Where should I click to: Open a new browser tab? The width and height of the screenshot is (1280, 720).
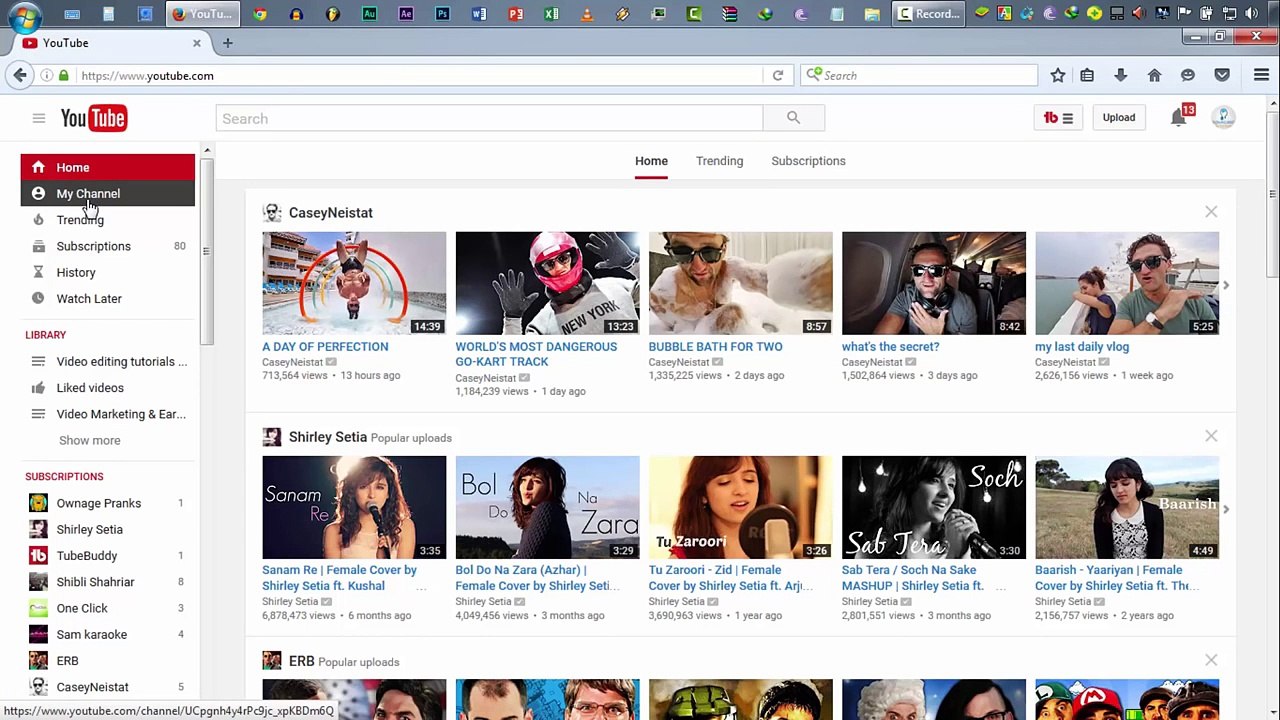coord(227,43)
